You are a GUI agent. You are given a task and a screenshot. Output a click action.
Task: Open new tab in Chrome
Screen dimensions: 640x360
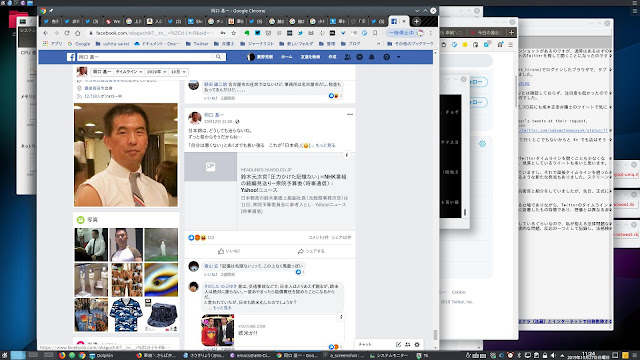(416, 21)
